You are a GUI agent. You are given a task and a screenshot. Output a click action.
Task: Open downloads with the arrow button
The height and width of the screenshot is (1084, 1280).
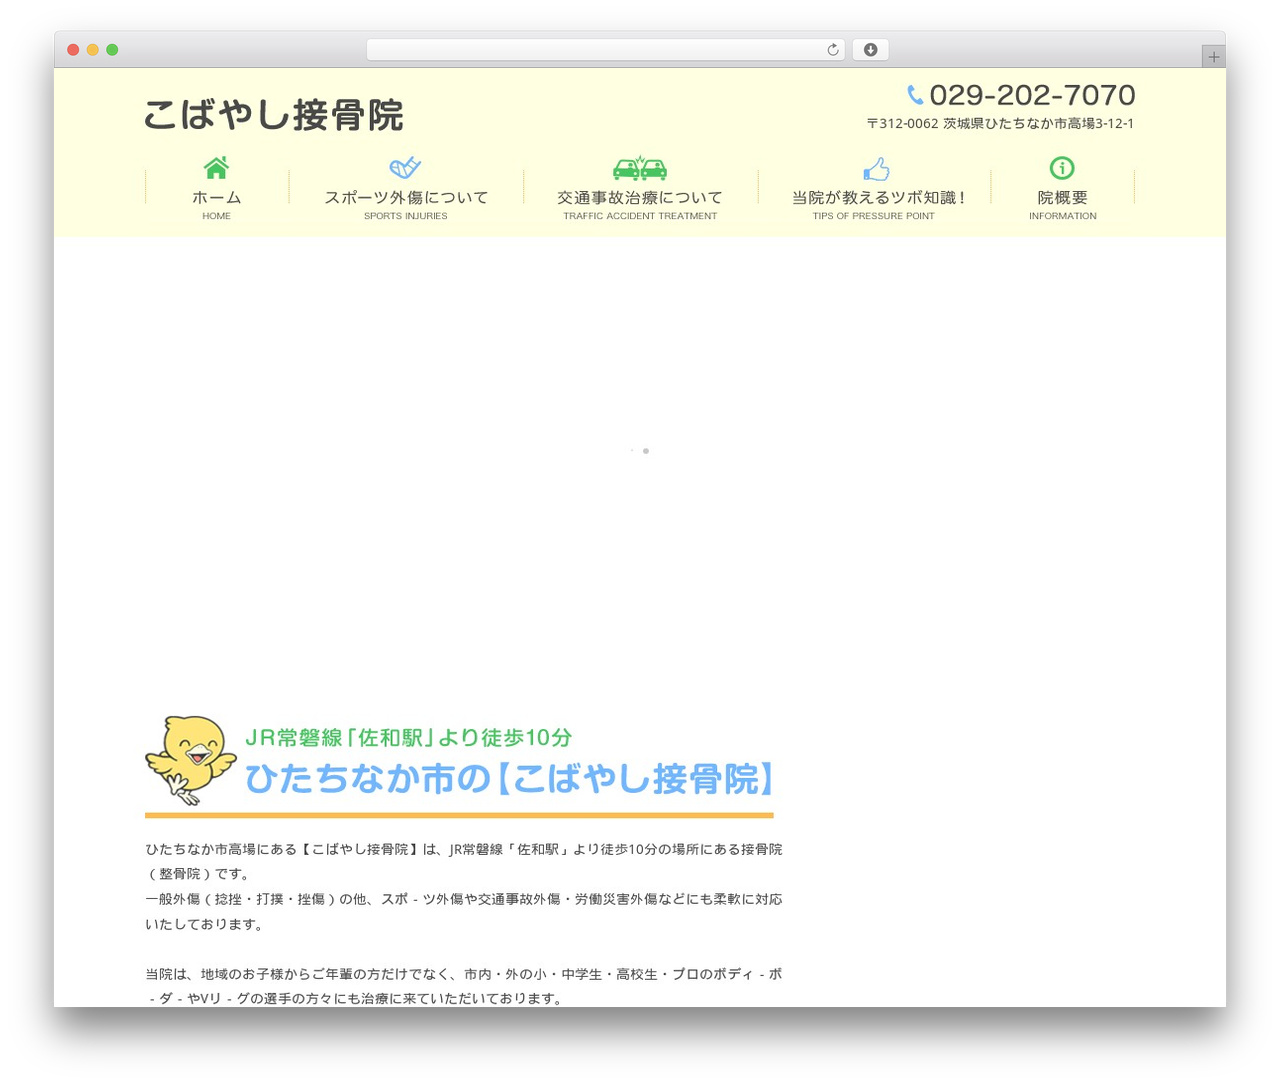[x=870, y=50]
